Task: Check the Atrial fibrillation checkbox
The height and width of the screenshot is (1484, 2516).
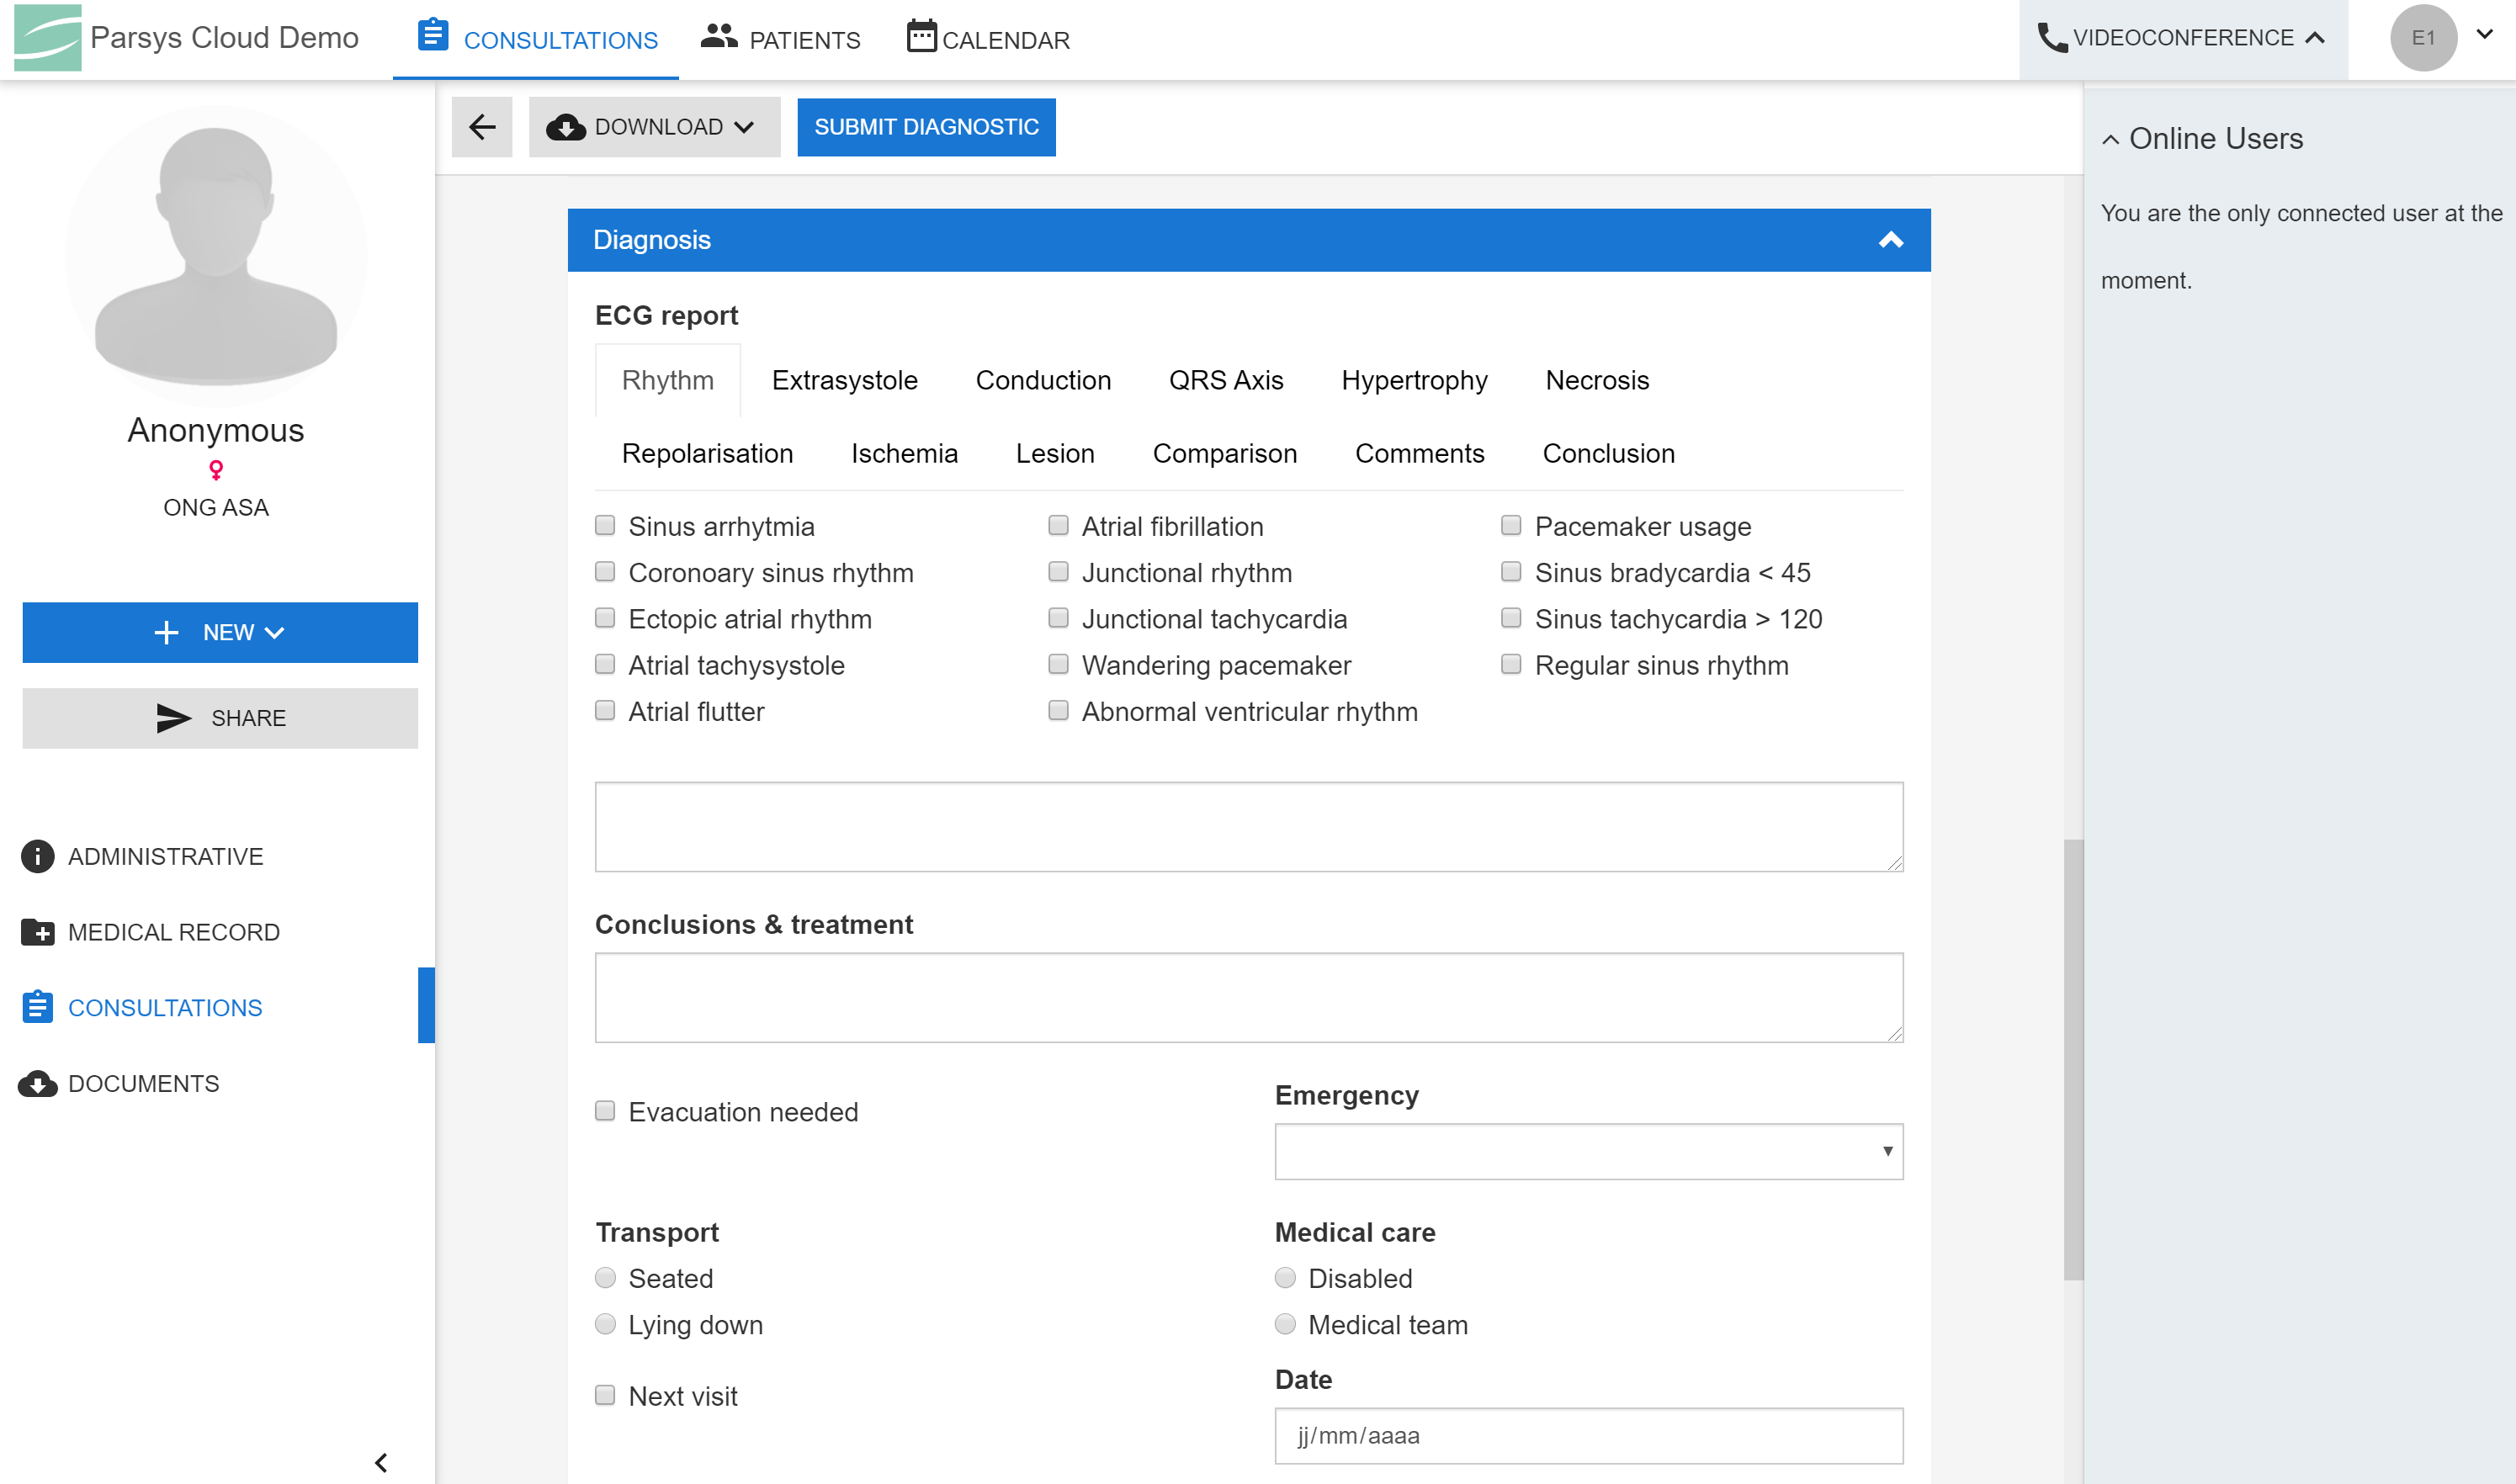Action: coord(1058,526)
